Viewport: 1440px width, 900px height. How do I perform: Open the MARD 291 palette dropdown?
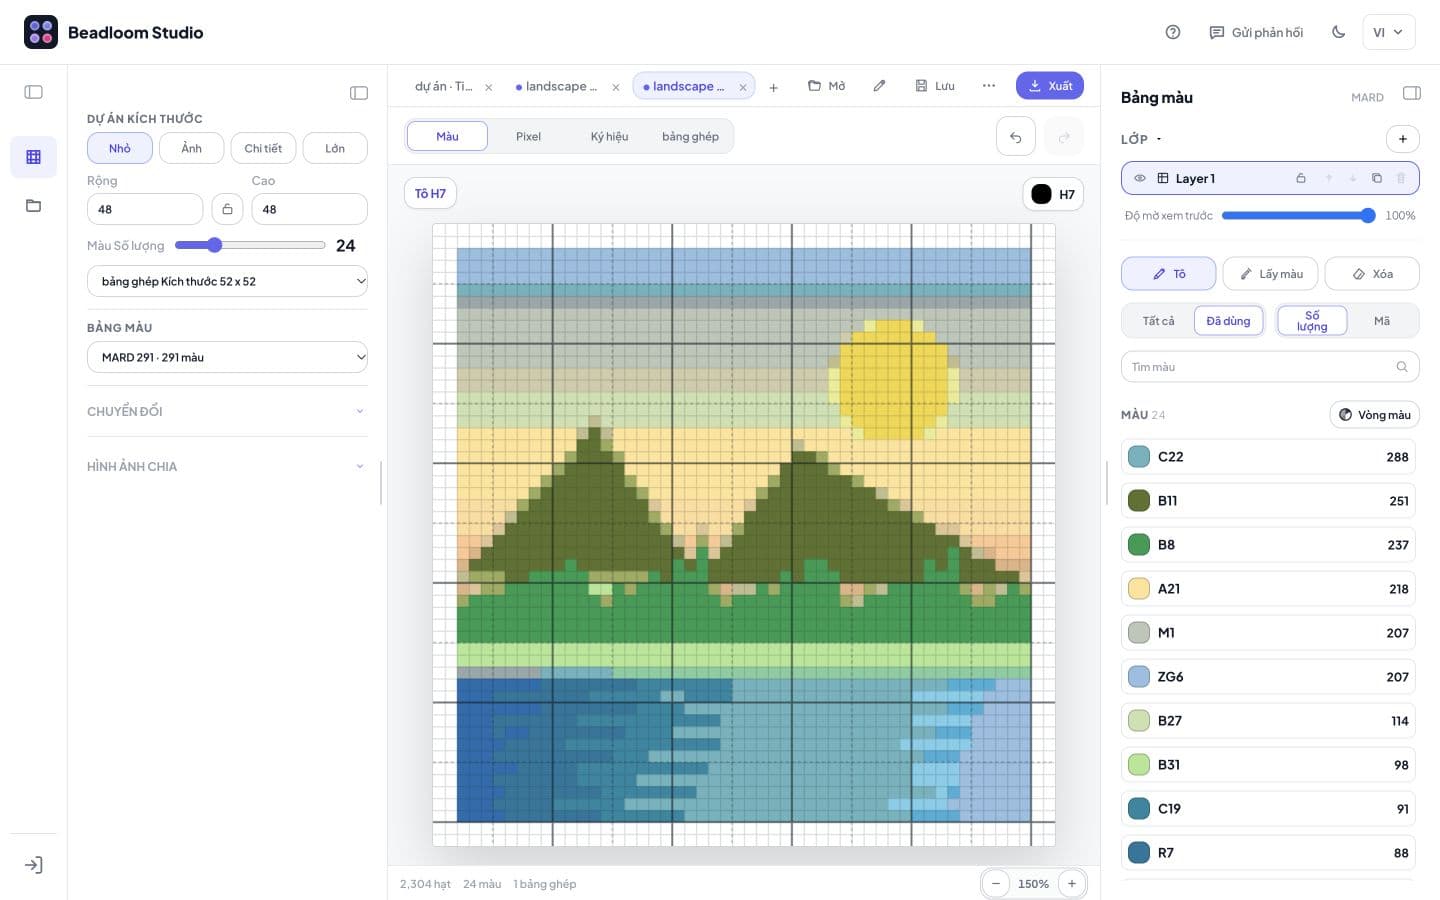pyautogui.click(x=227, y=357)
